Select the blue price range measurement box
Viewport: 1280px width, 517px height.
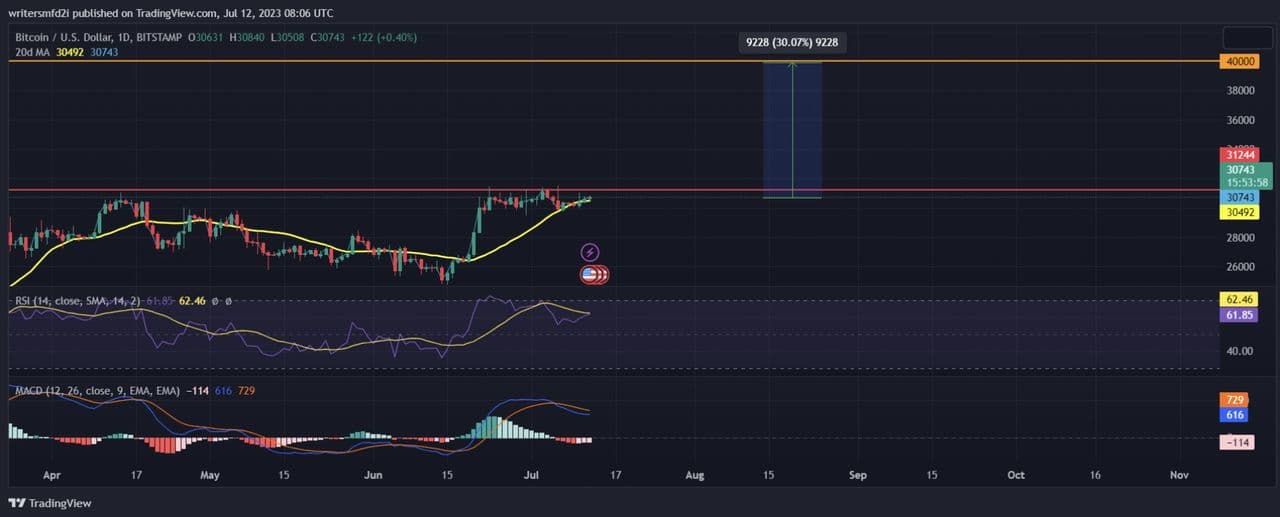tap(792, 130)
